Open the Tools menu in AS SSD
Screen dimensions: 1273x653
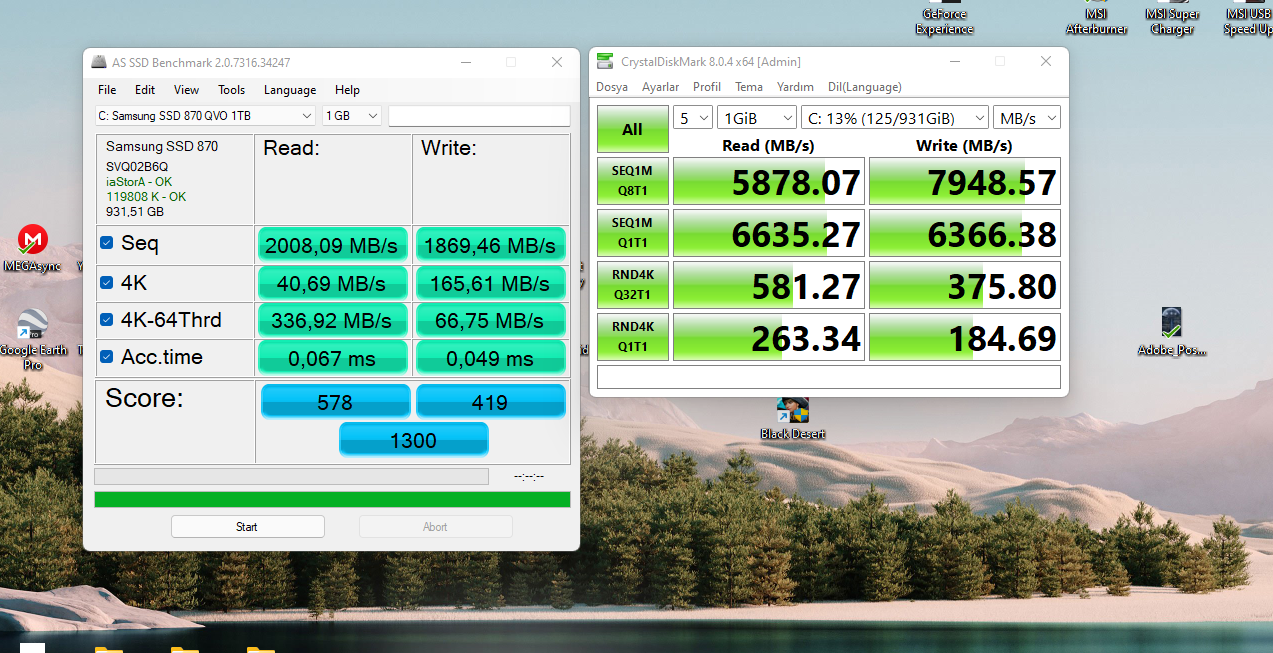pos(231,90)
